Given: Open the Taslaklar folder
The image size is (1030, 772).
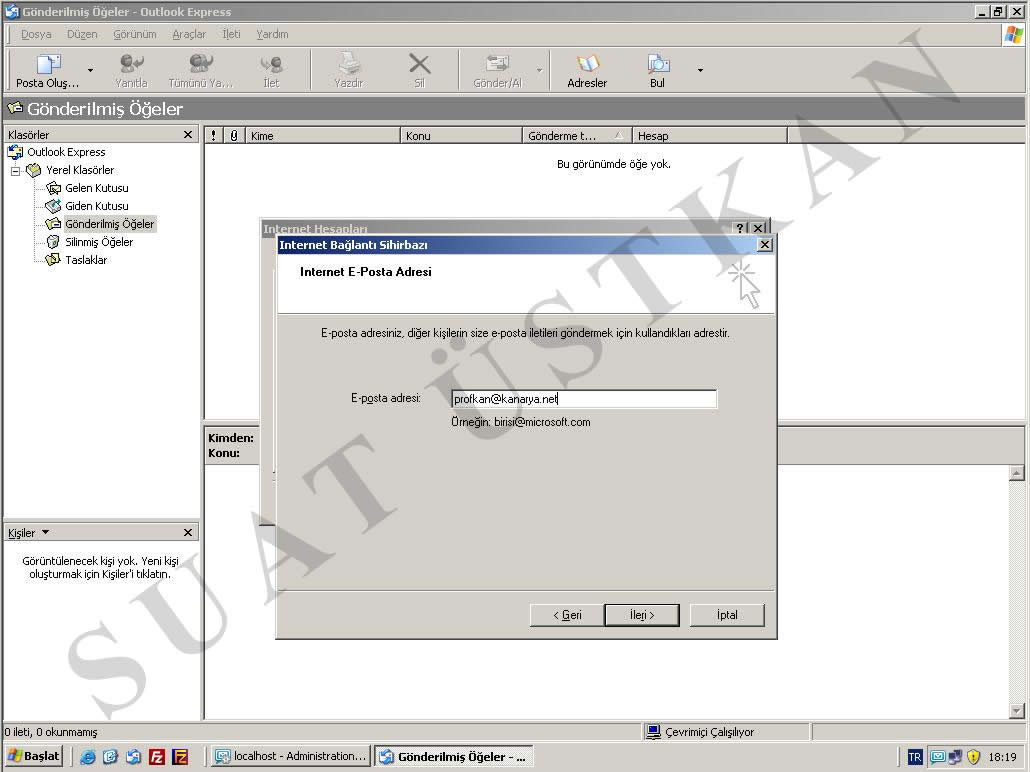Looking at the screenshot, I should click(86, 260).
